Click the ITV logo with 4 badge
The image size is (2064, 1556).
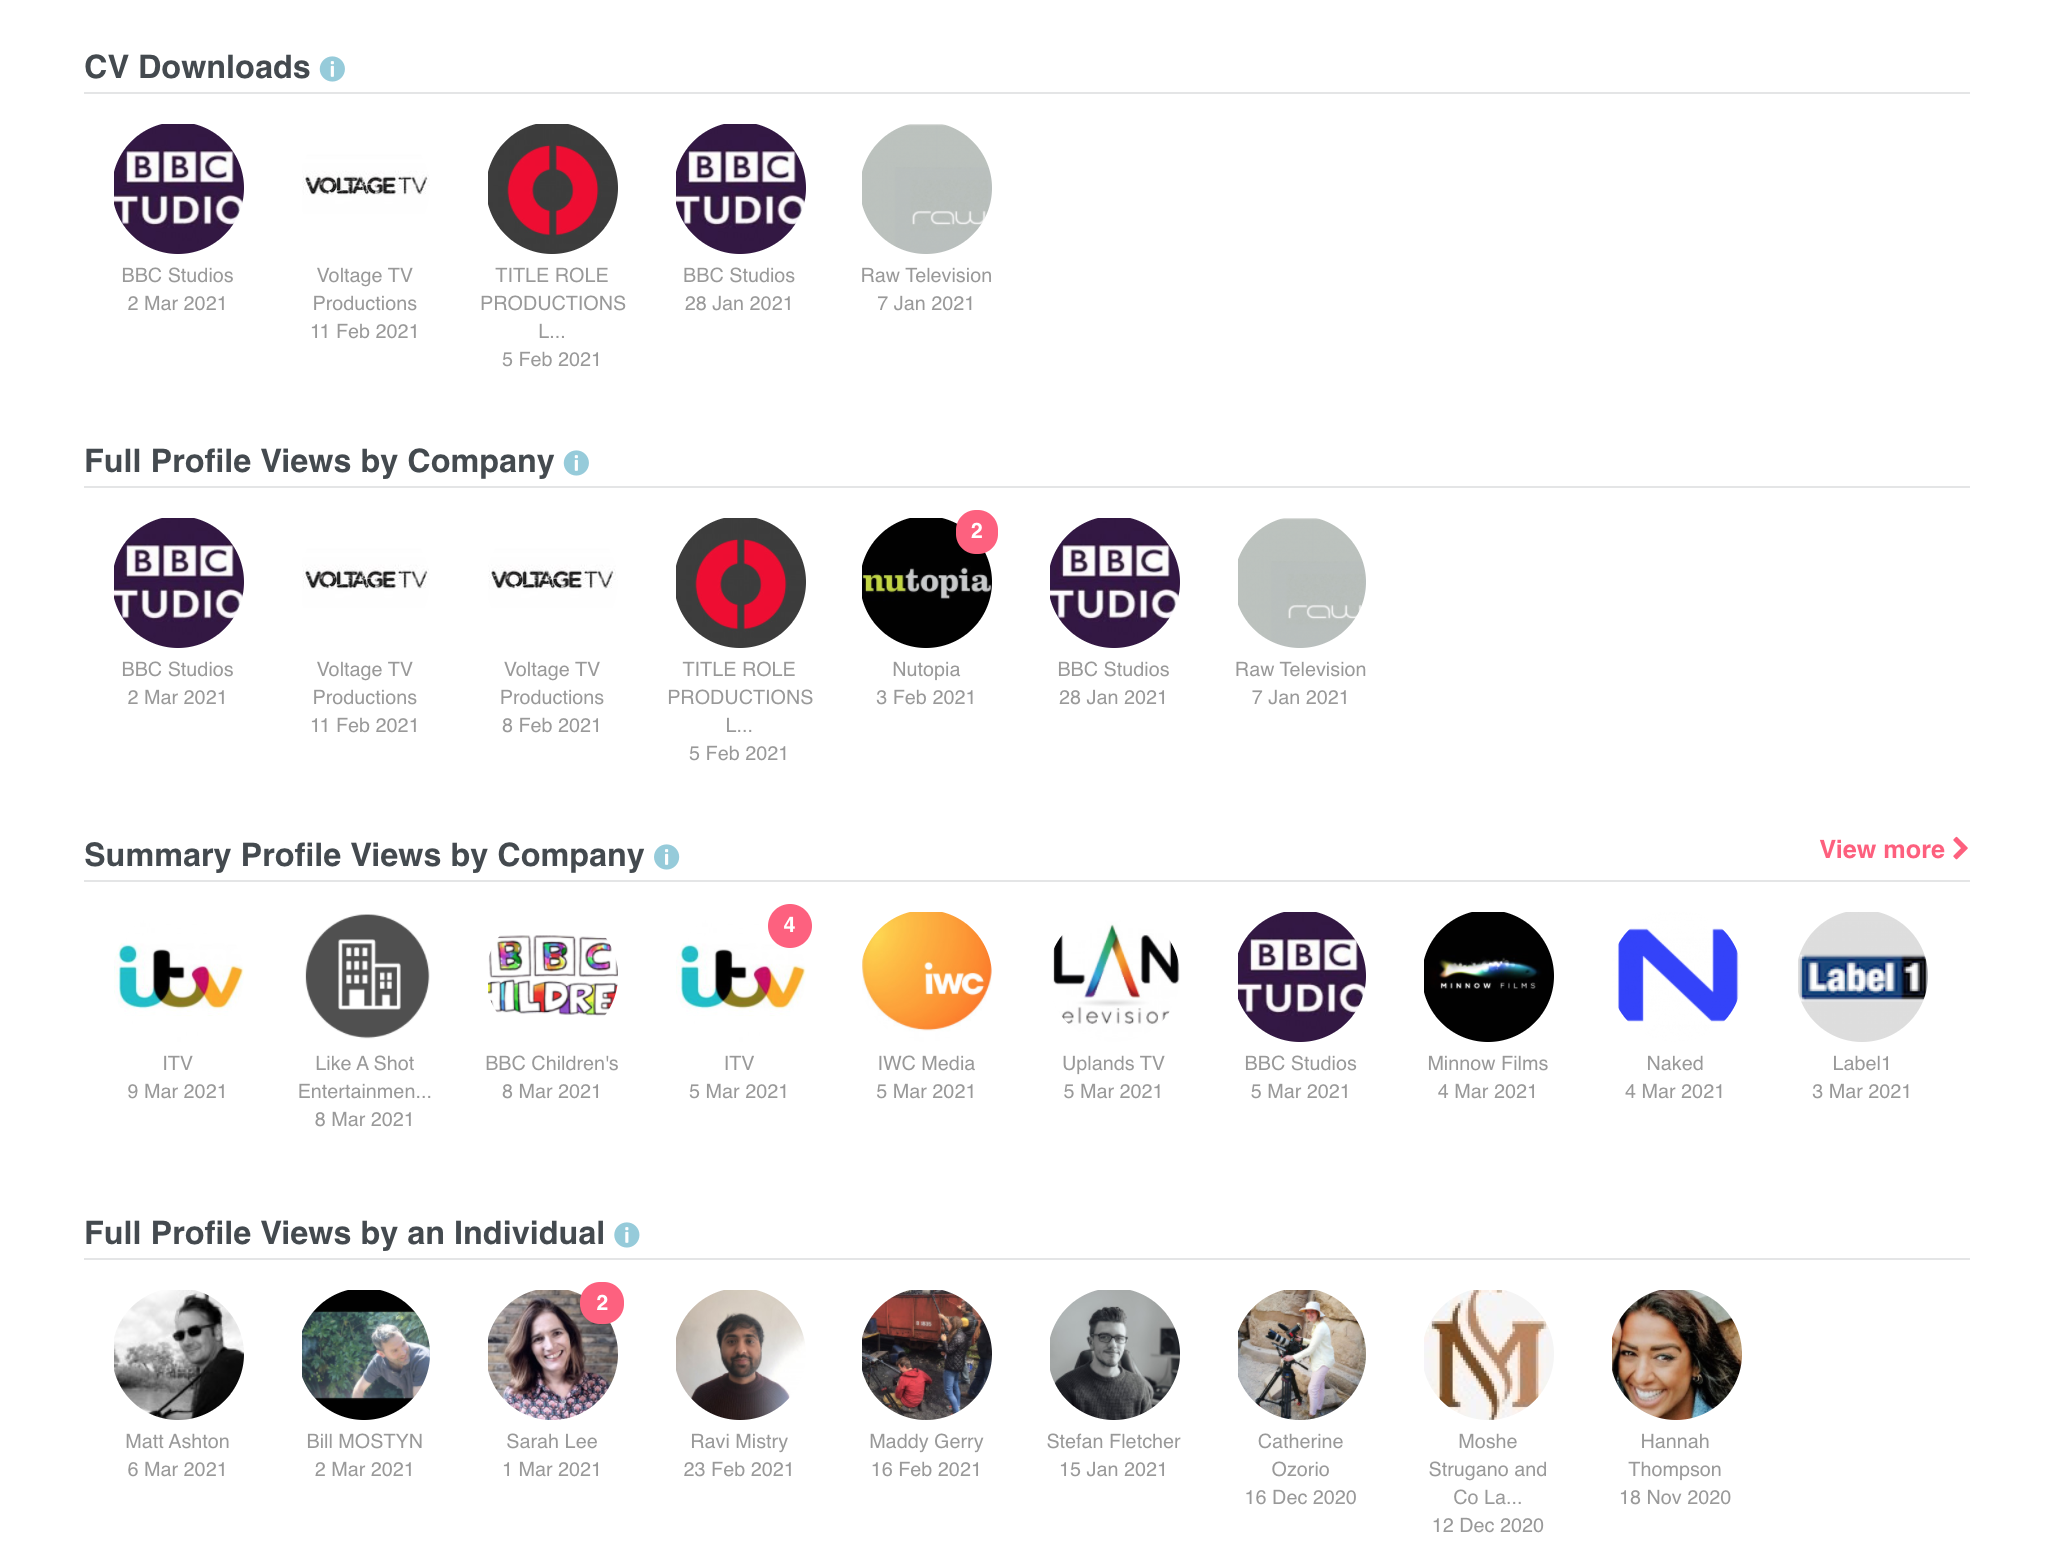(739, 977)
